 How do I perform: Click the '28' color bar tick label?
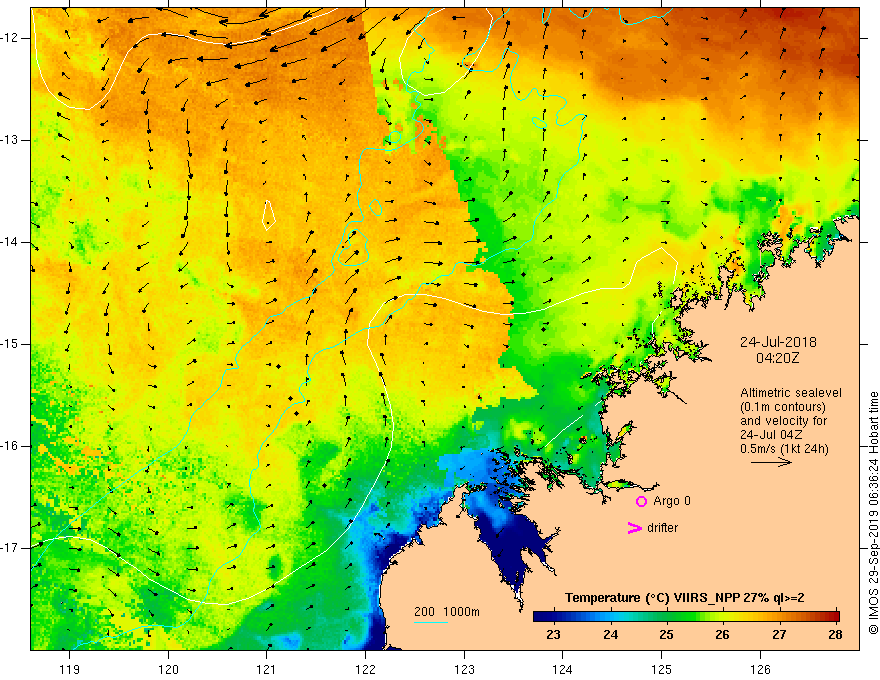pyautogui.click(x=835, y=635)
